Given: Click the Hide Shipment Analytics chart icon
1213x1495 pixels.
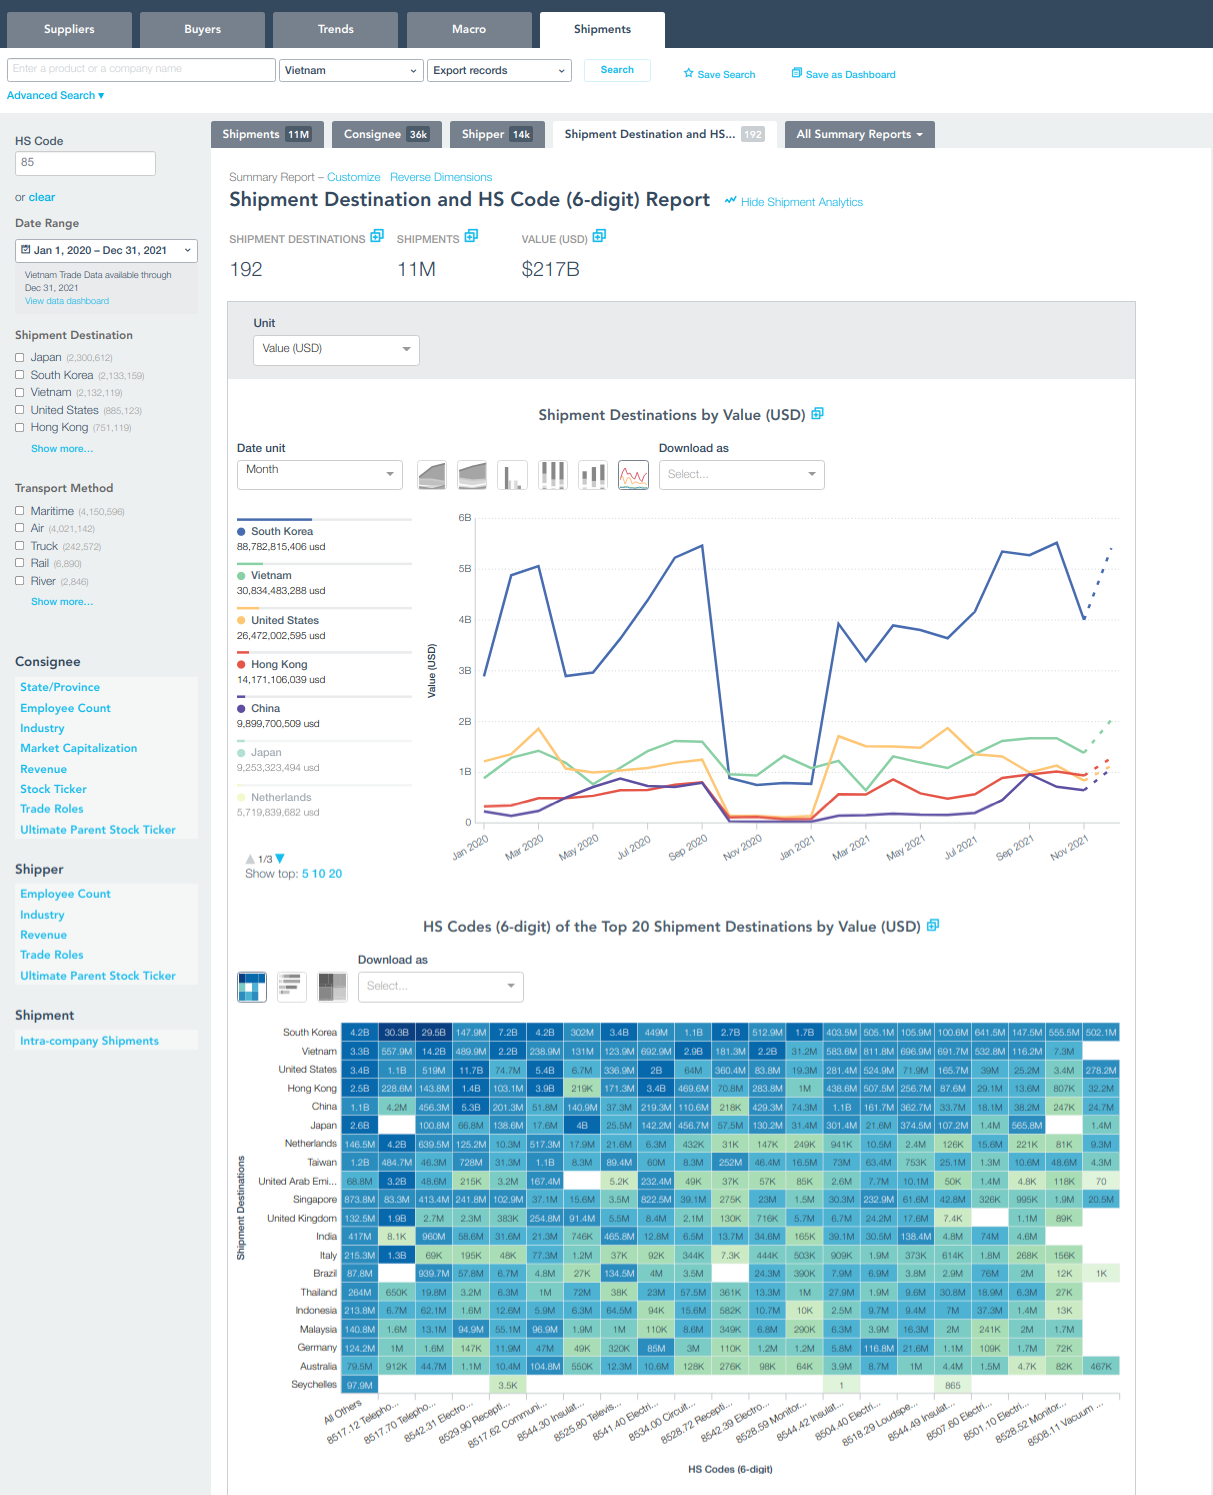Looking at the screenshot, I should [731, 201].
